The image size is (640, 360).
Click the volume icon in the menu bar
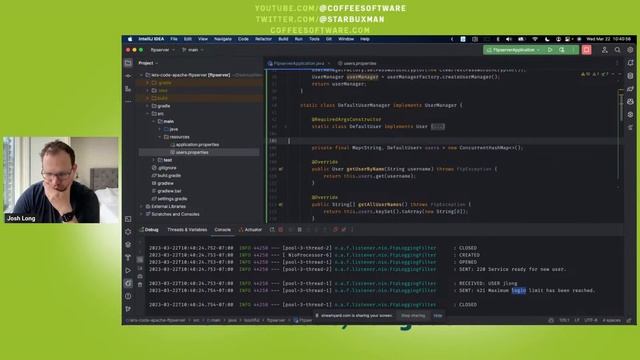[509, 39]
